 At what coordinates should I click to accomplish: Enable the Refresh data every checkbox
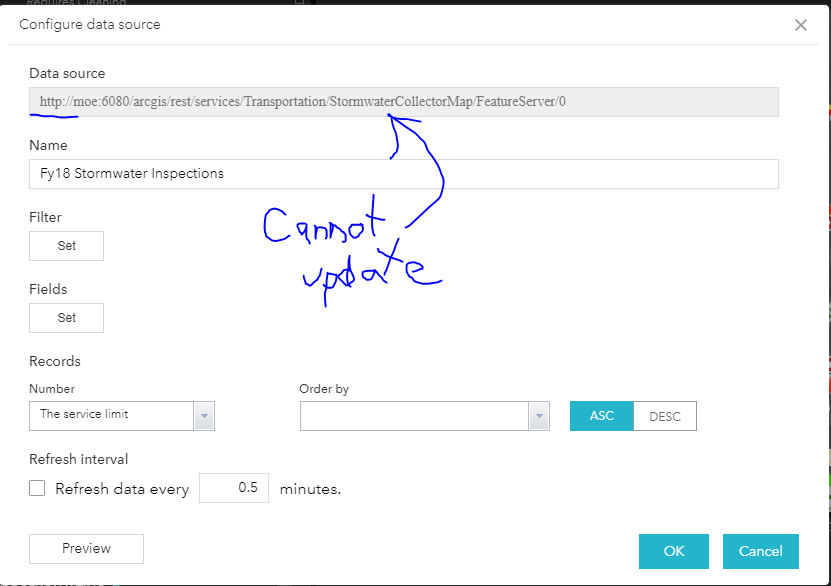pos(38,489)
